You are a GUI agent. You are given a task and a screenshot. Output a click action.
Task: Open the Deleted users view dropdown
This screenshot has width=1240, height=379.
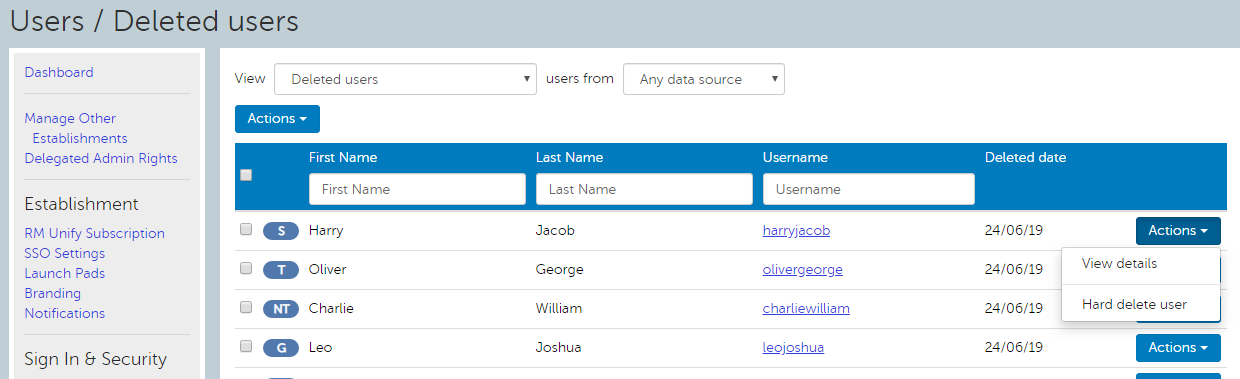tap(405, 79)
